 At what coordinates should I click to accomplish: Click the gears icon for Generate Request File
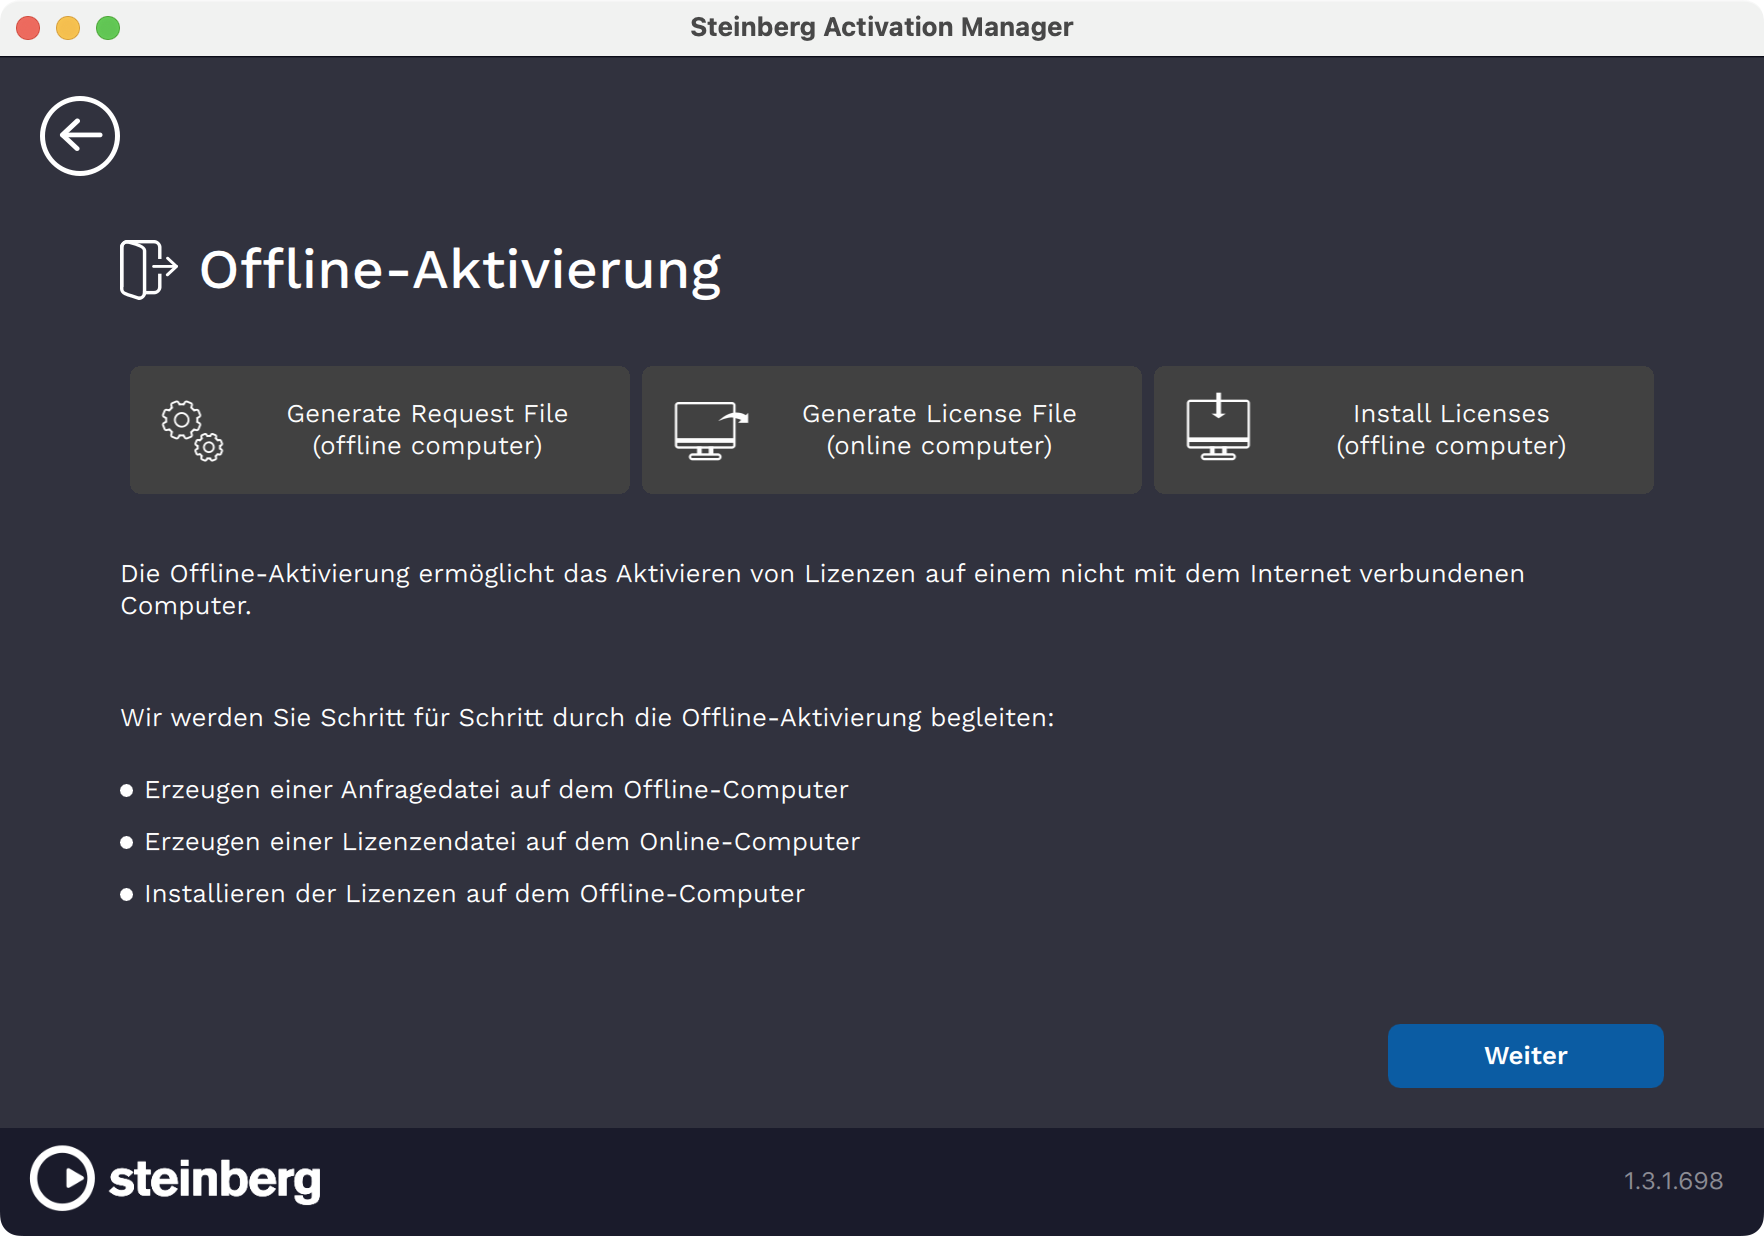pos(192,430)
